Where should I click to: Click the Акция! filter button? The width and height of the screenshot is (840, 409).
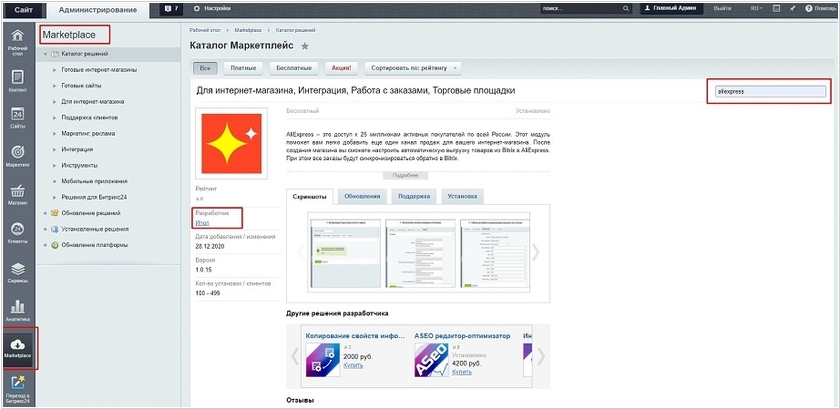tap(341, 68)
